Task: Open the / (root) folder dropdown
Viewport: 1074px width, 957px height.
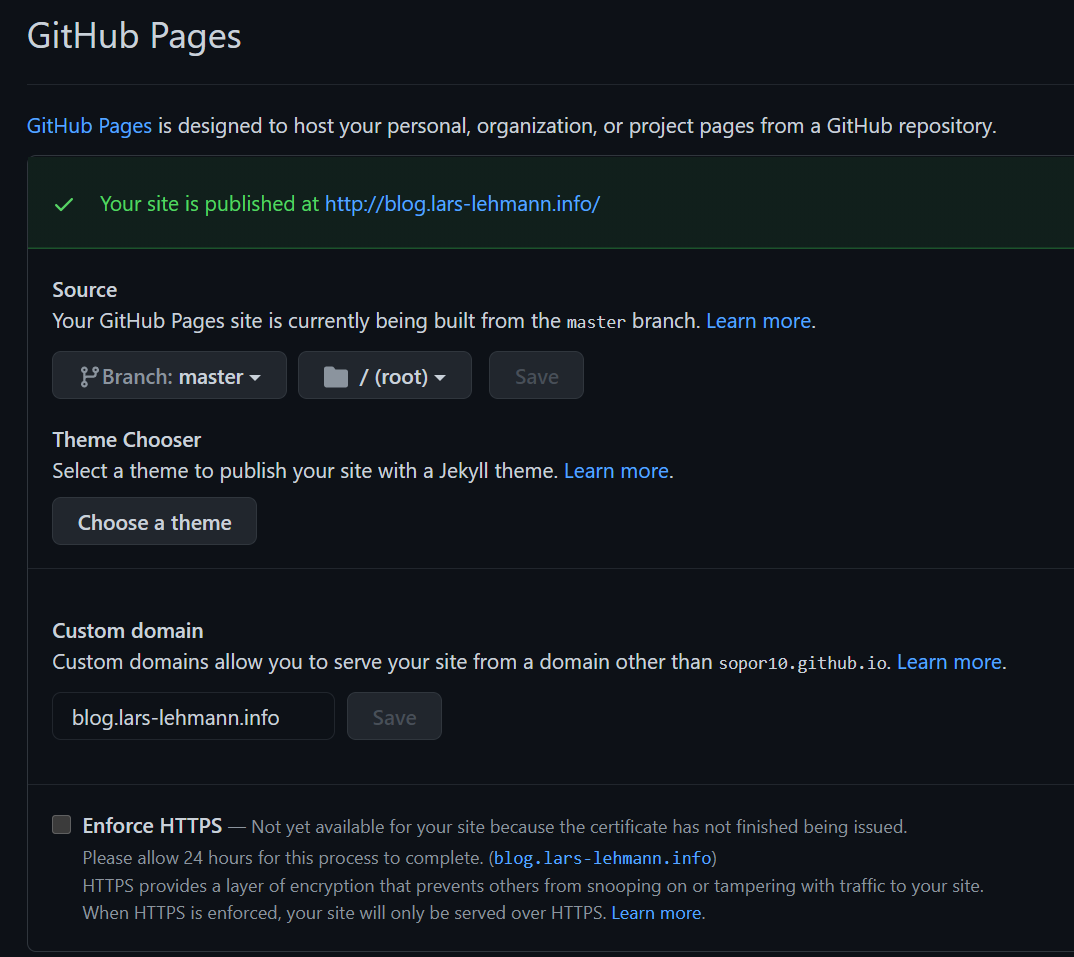Action: (x=384, y=375)
